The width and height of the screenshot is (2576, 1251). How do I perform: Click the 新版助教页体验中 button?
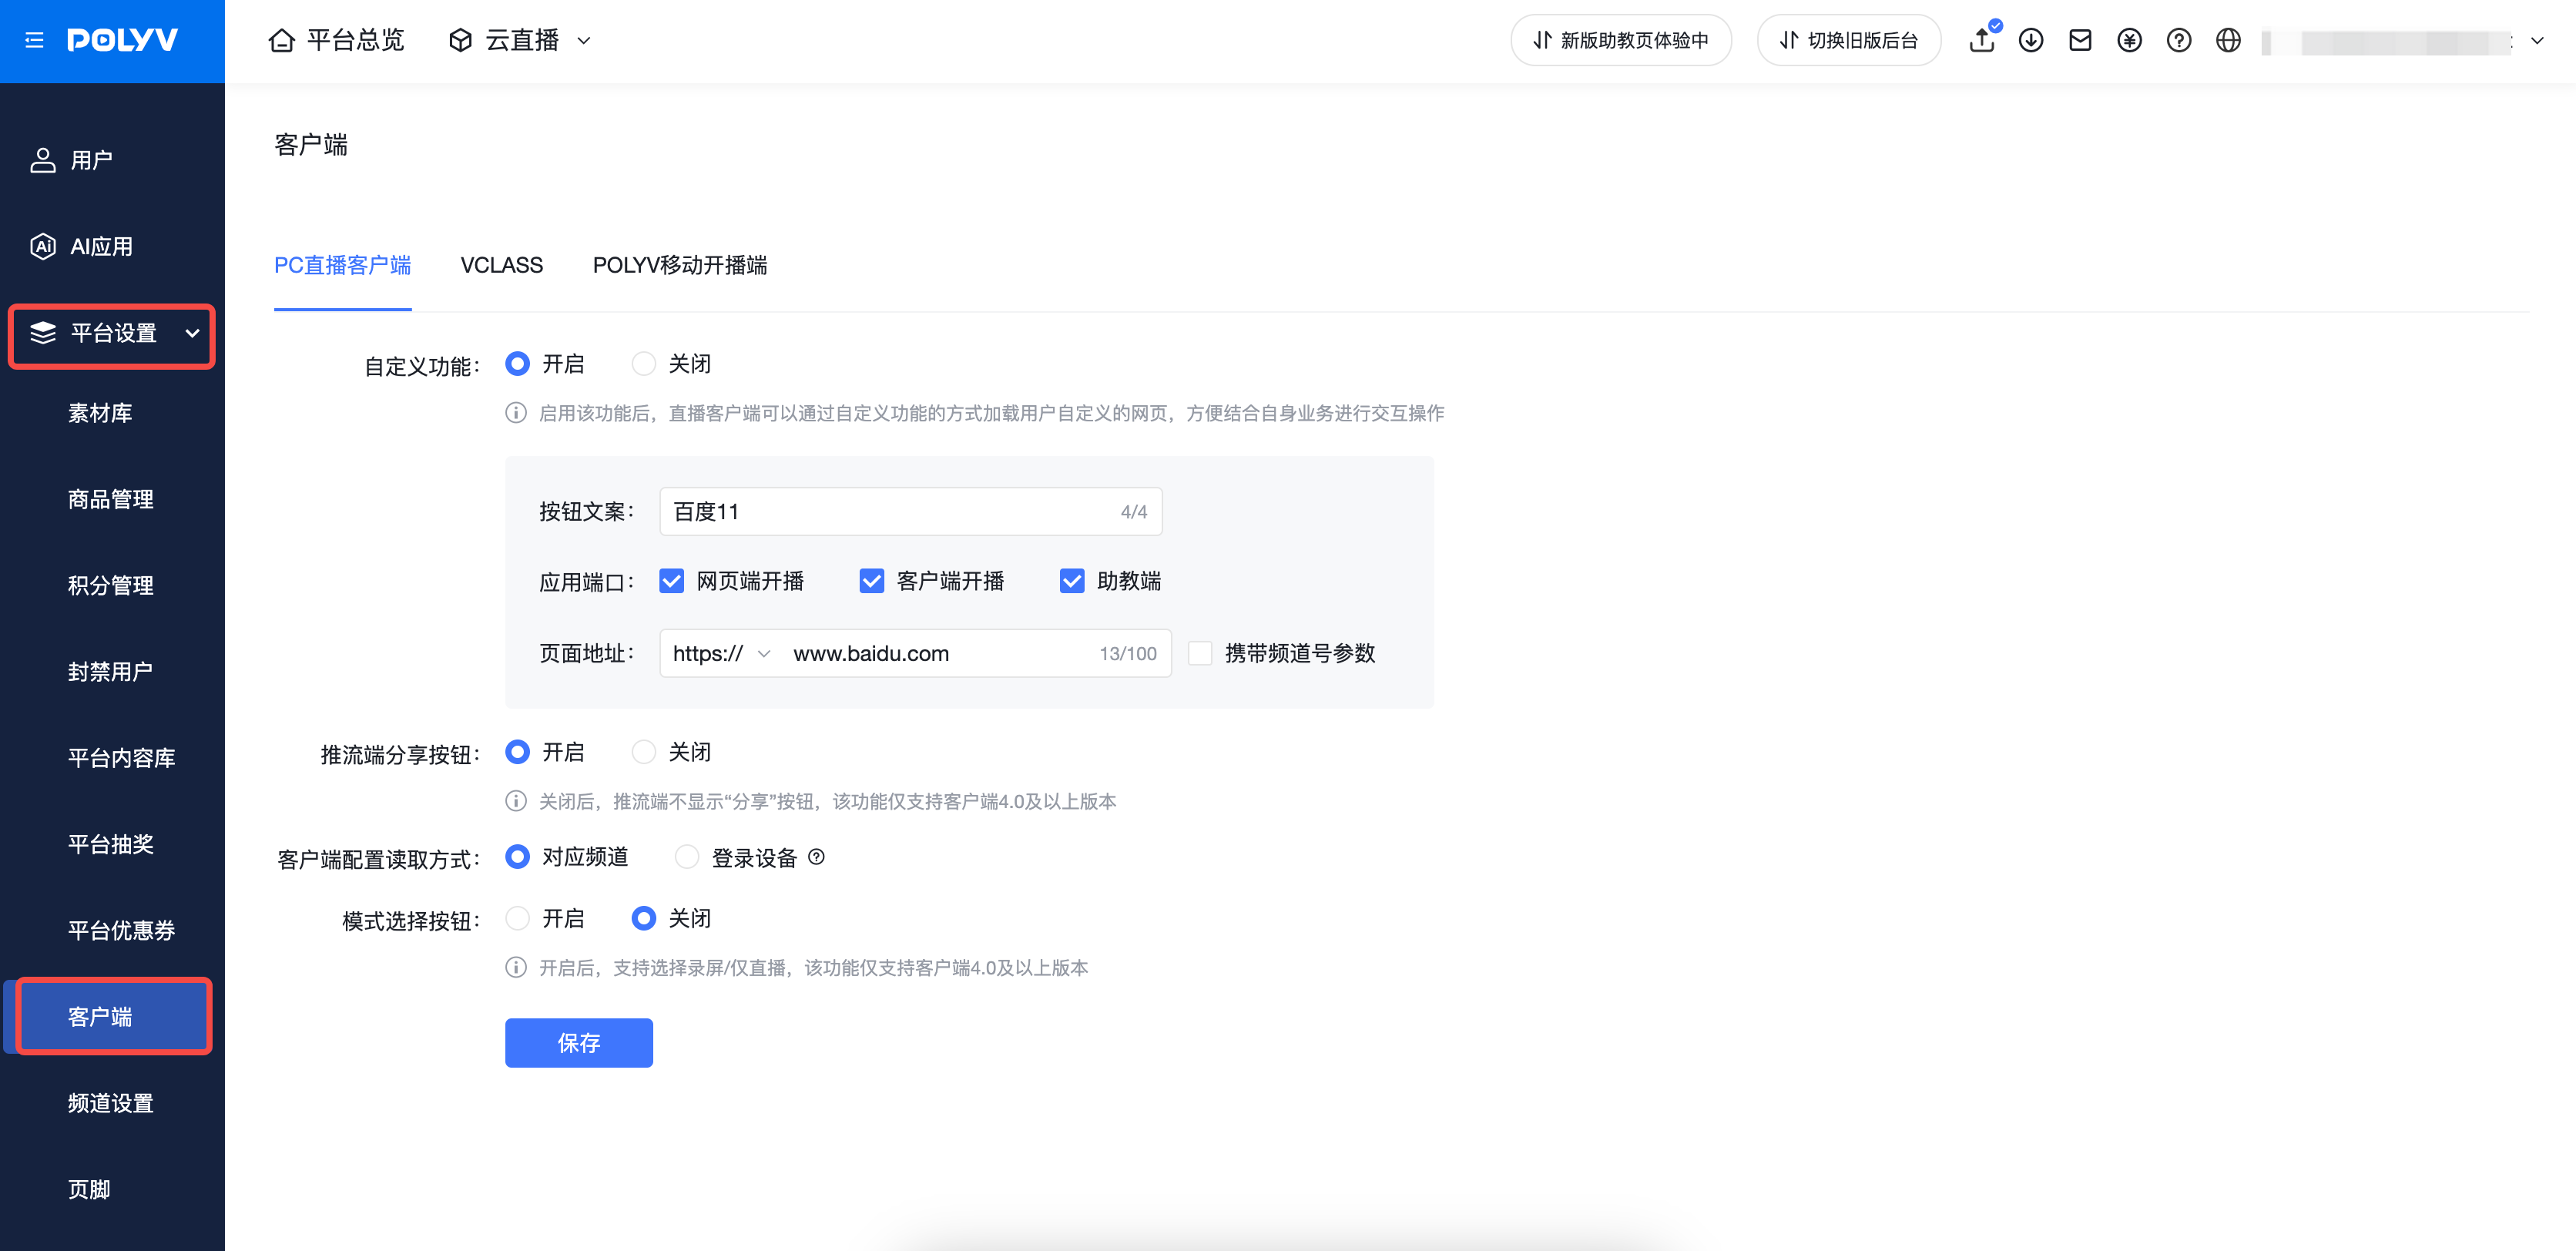click(1620, 40)
